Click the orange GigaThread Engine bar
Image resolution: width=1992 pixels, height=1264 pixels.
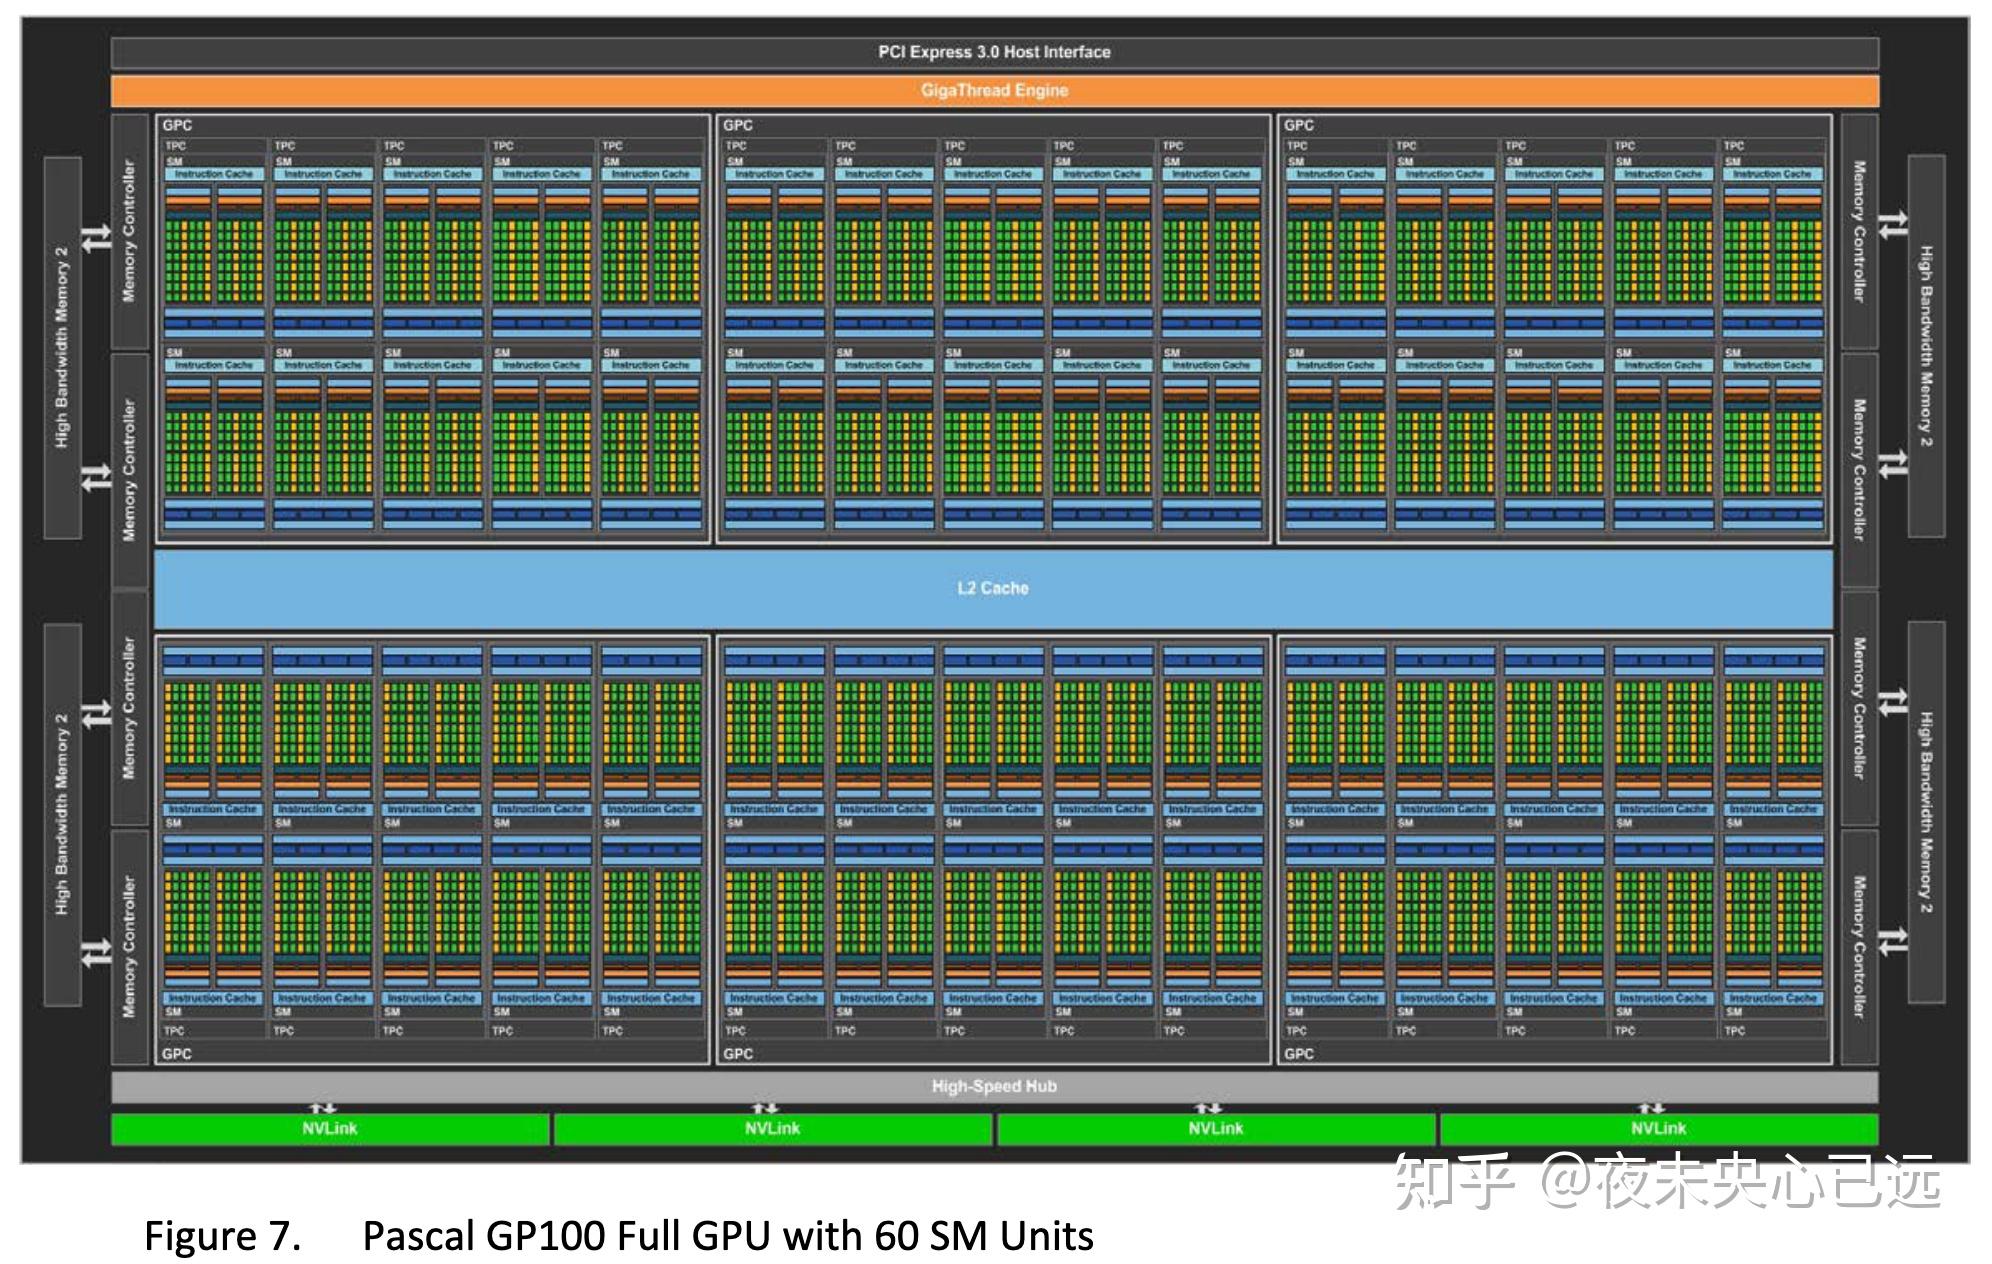click(x=994, y=90)
